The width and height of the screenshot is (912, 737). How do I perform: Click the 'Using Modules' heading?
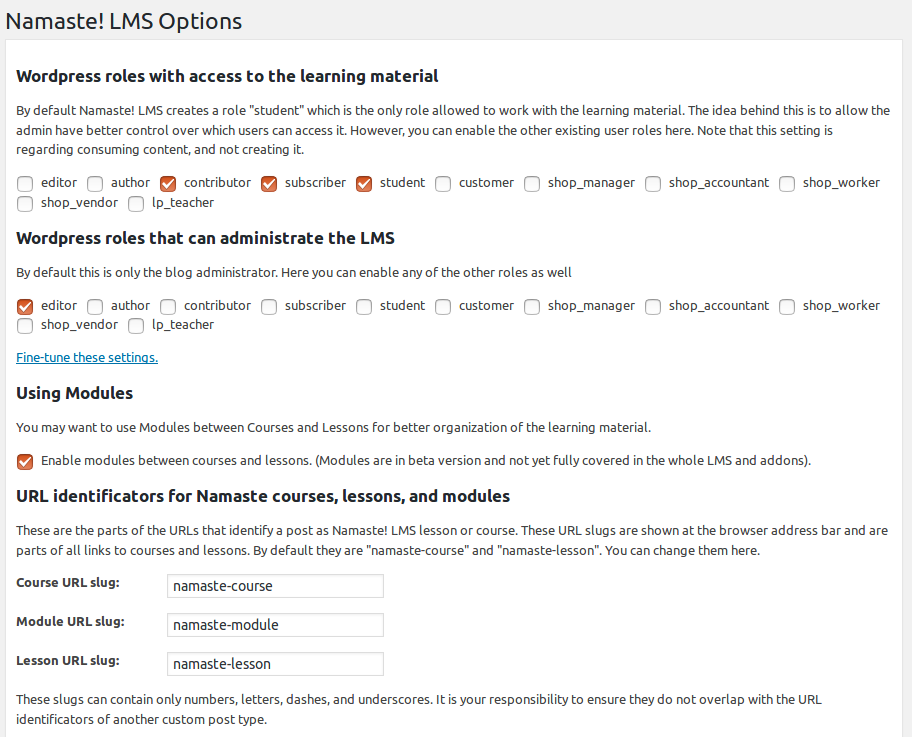point(74,393)
